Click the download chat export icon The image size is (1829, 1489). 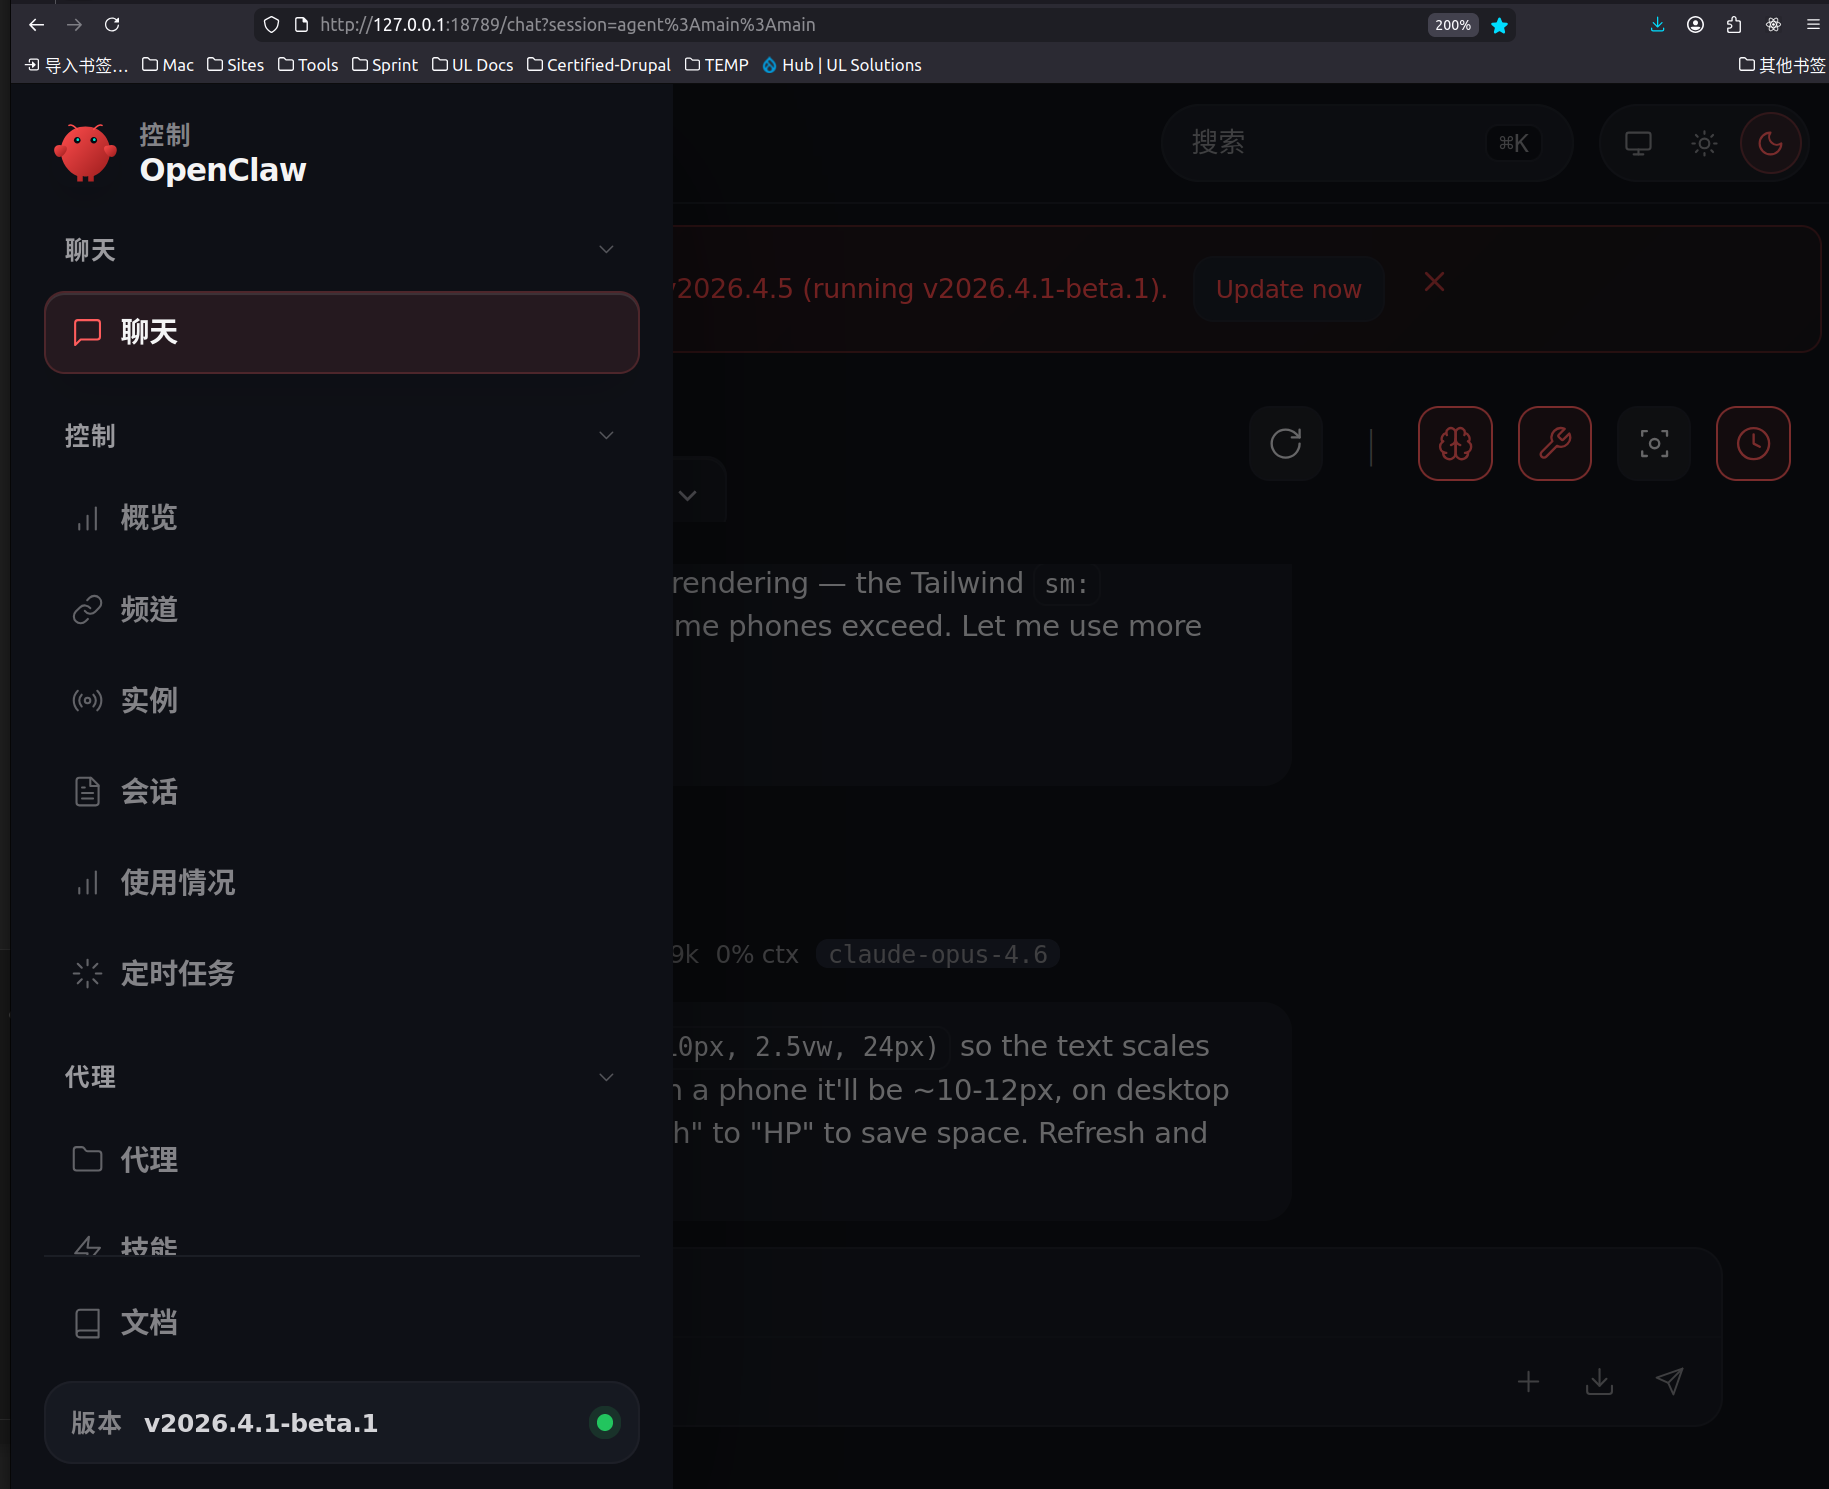(1598, 1381)
